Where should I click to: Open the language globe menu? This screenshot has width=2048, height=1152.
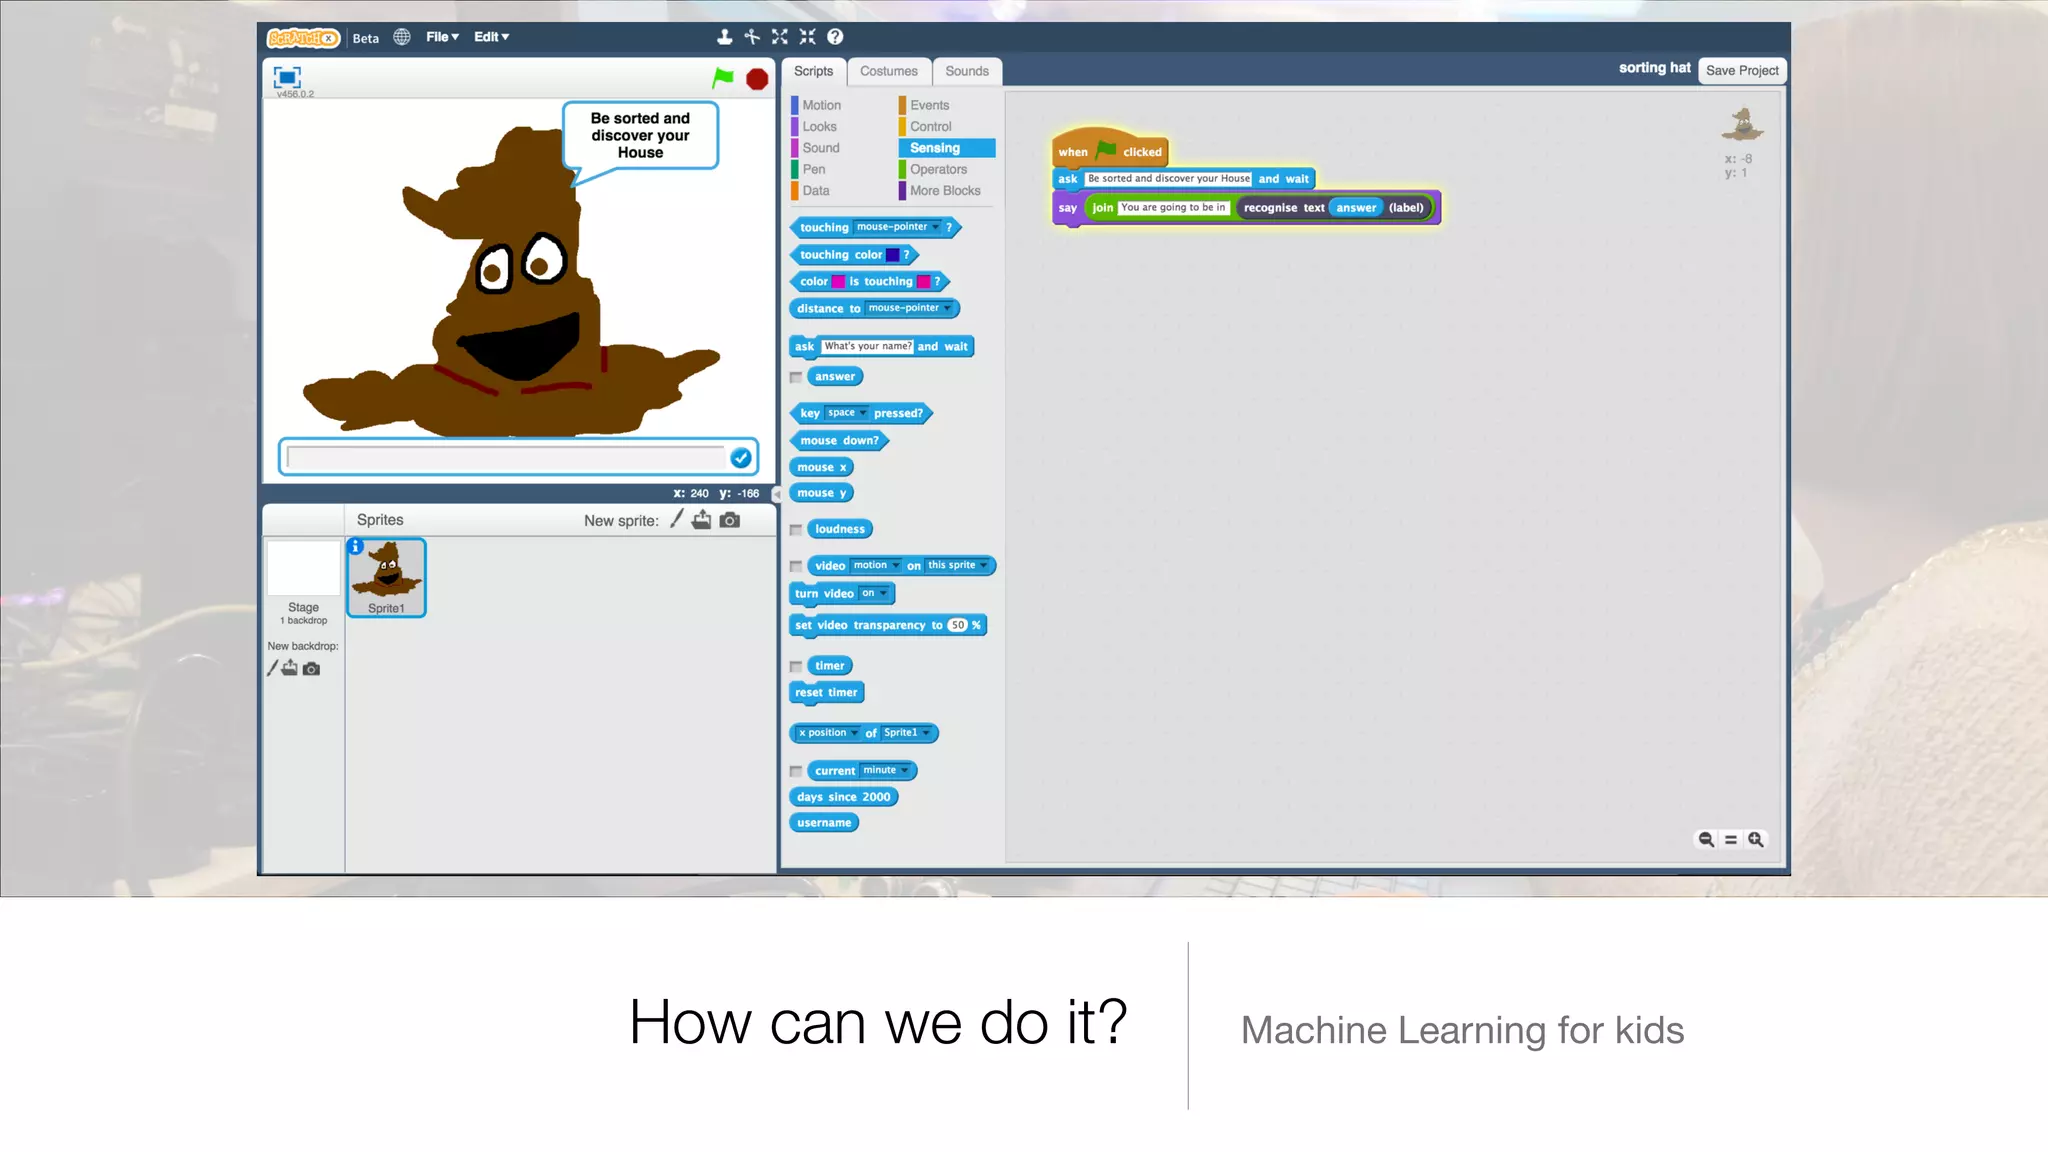pos(402,37)
